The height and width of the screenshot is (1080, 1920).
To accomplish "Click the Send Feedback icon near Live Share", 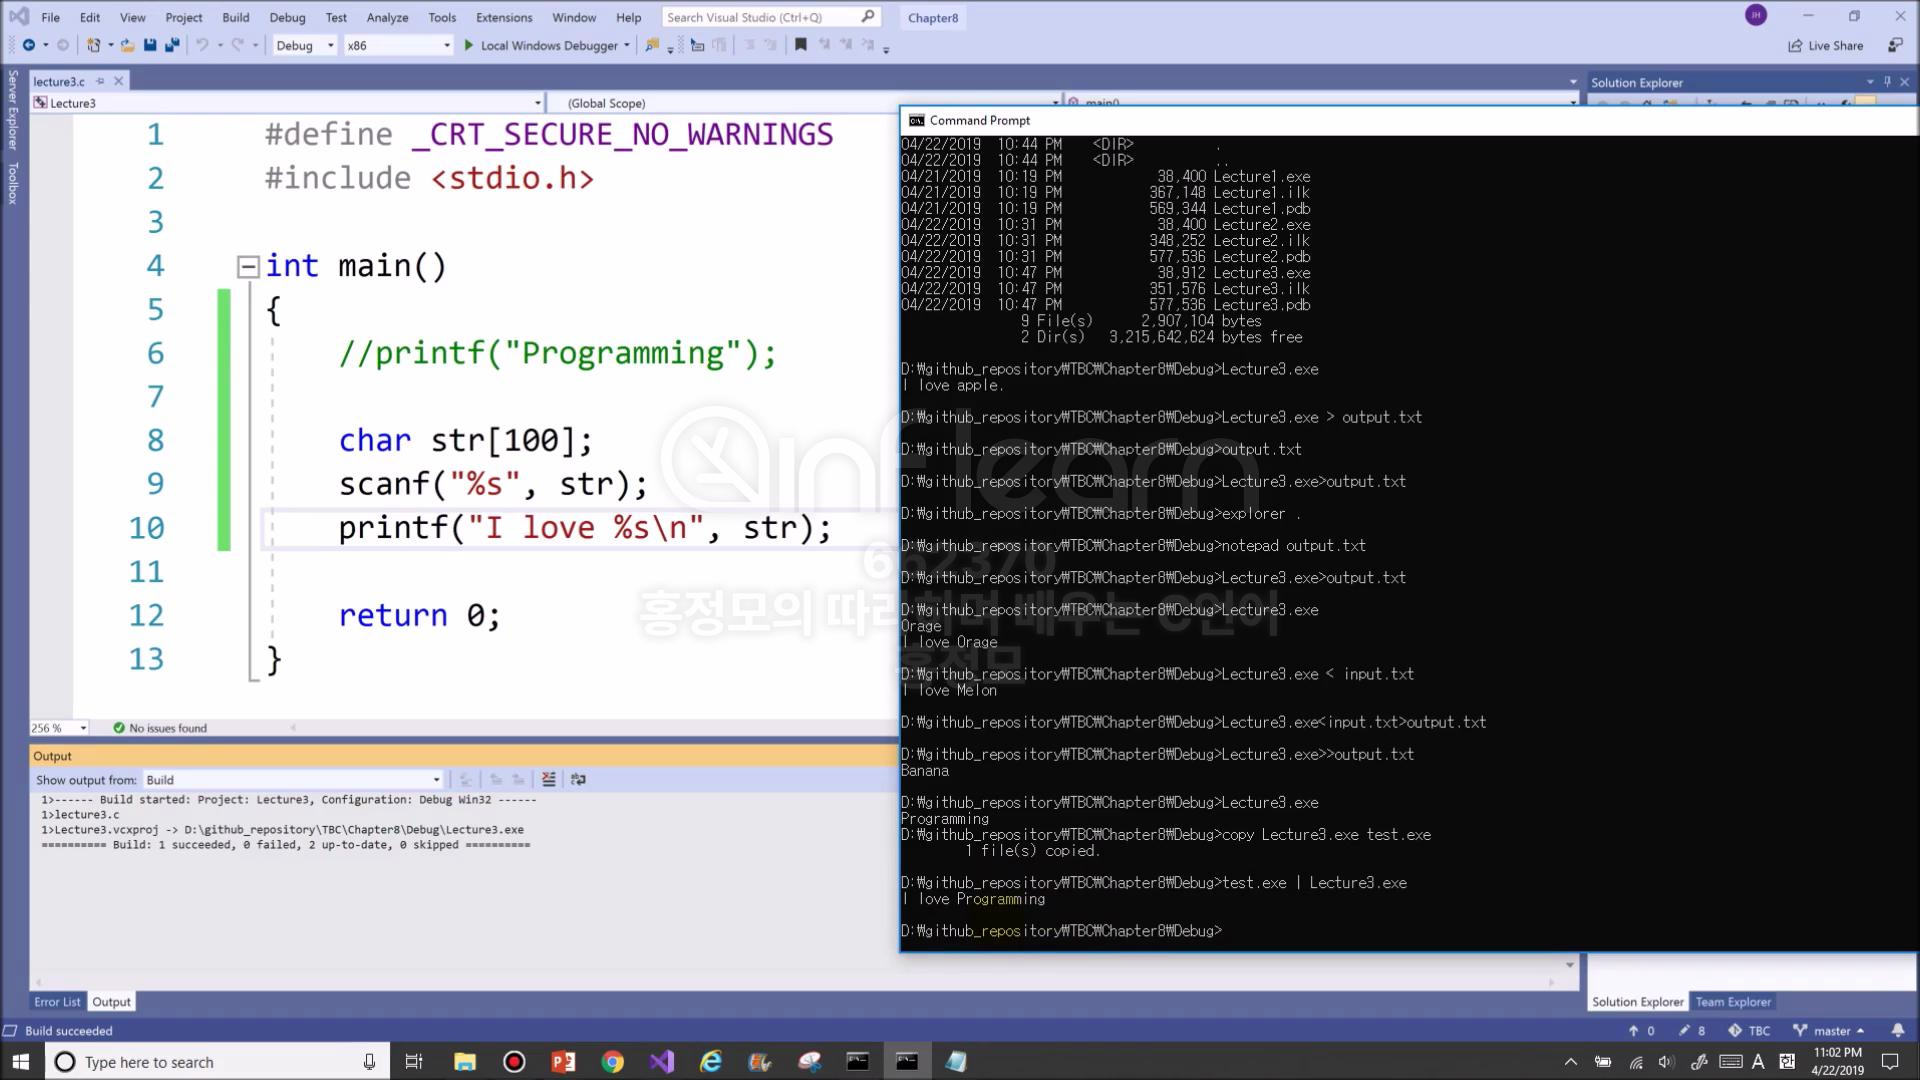I will point(1895,45).
